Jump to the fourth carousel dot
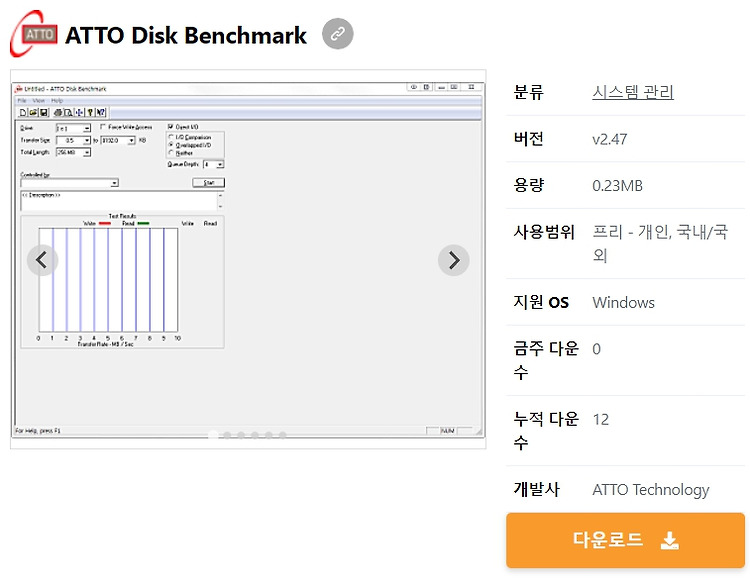Screen dimensions: 750x584 click(255, 435)
